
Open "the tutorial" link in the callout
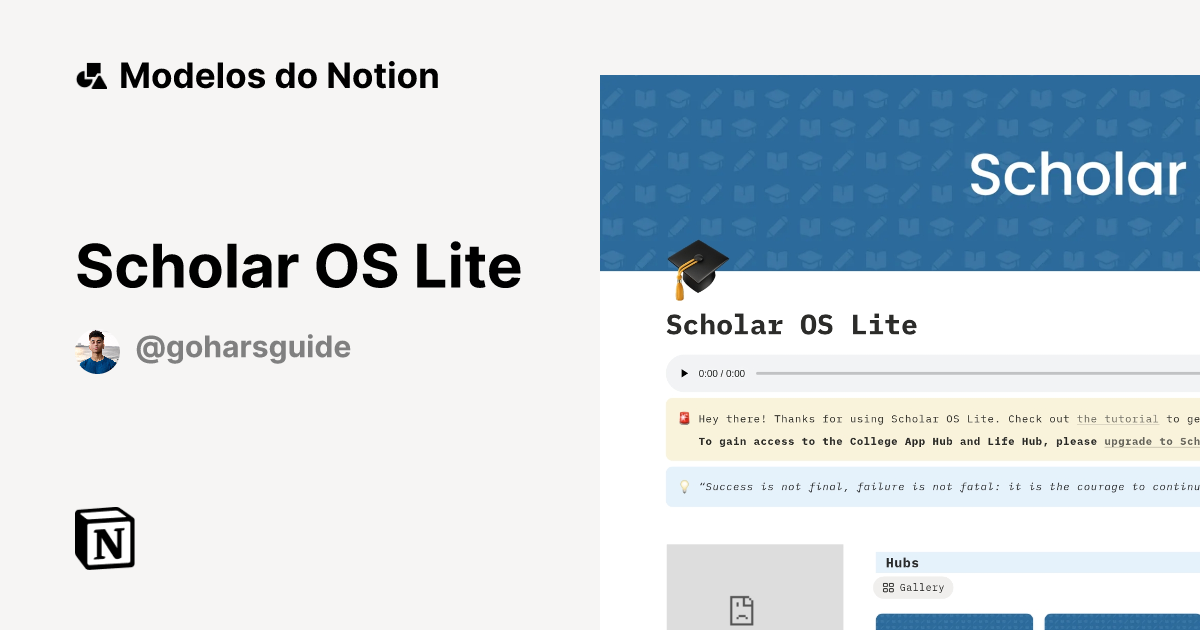[1117, 419]
